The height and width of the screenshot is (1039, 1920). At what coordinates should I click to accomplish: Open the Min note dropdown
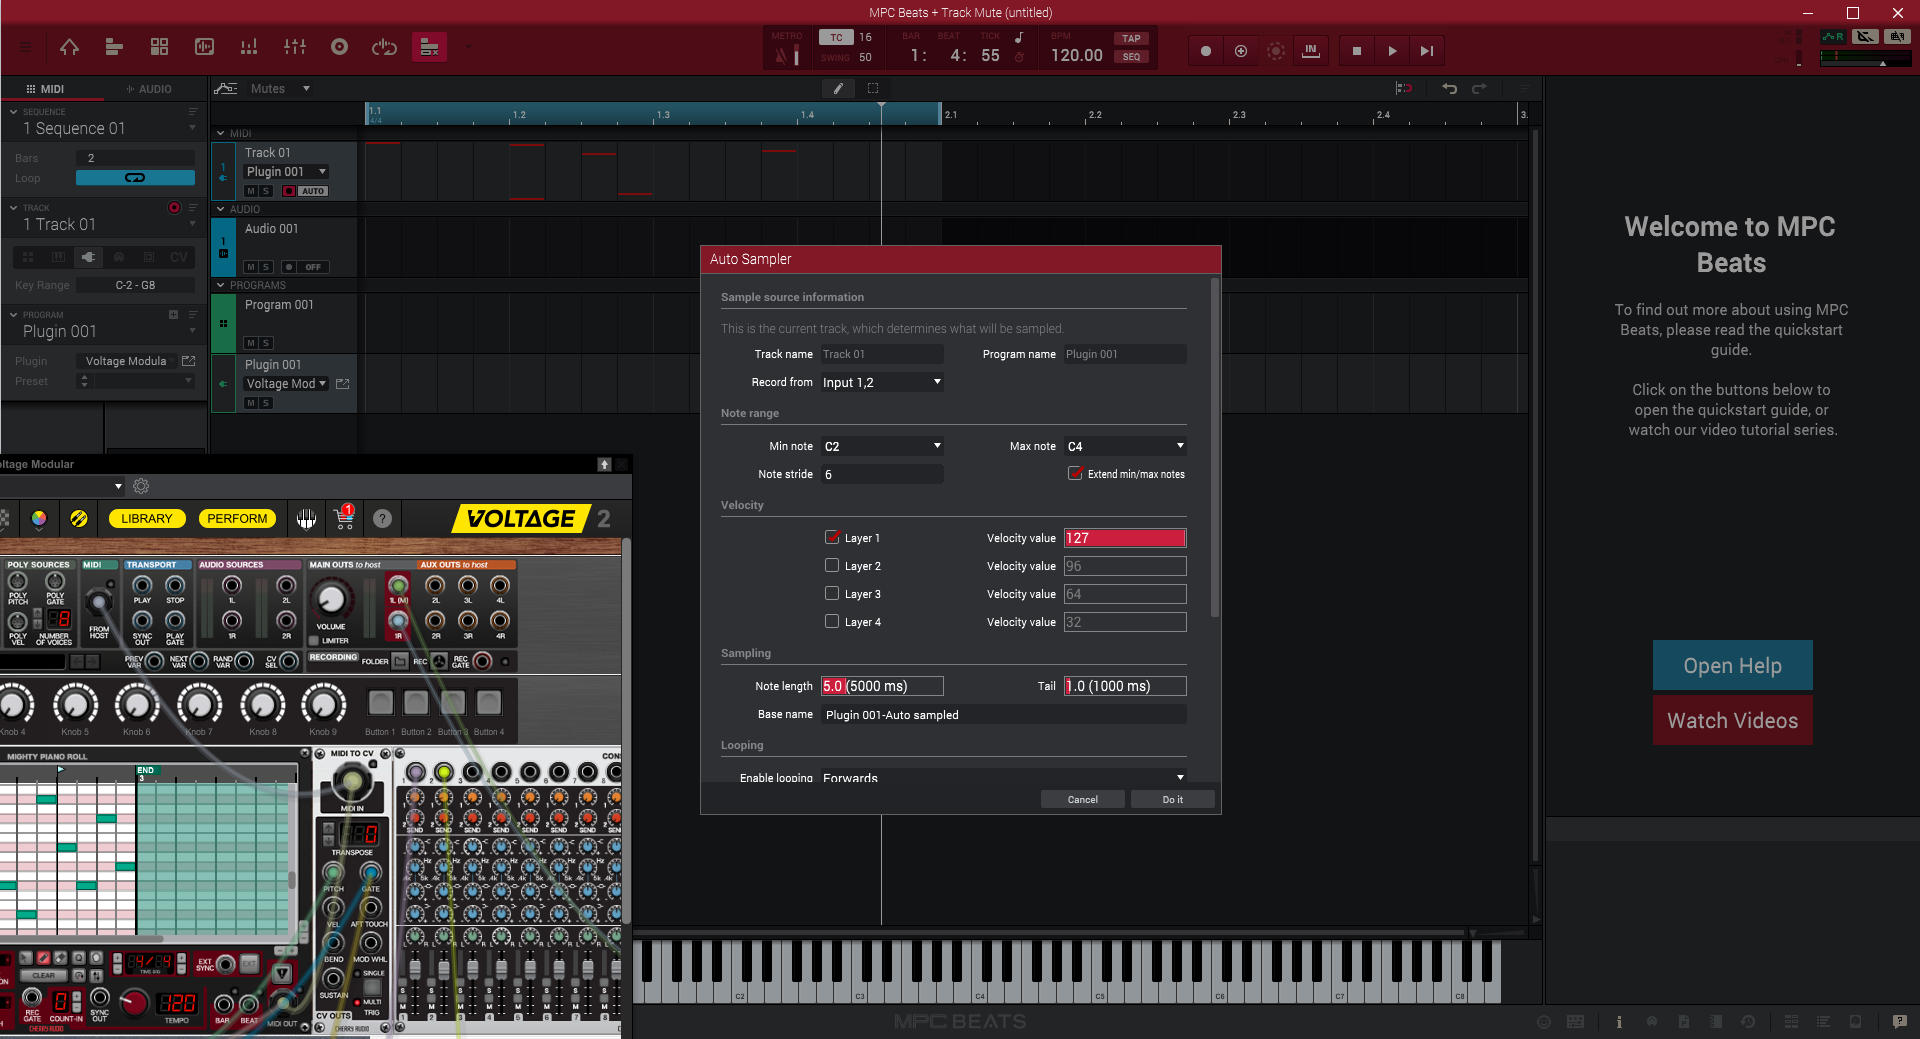pyautogui.click(x=882, y=446)
